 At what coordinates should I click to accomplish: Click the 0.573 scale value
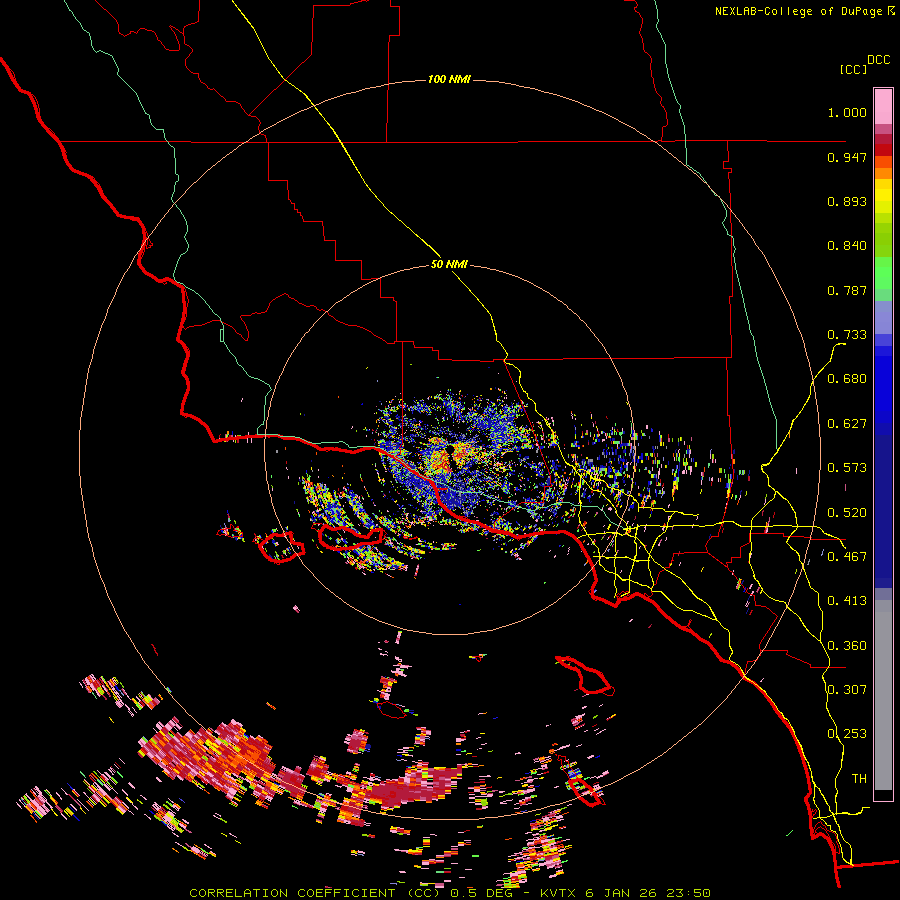pos(847,468)
